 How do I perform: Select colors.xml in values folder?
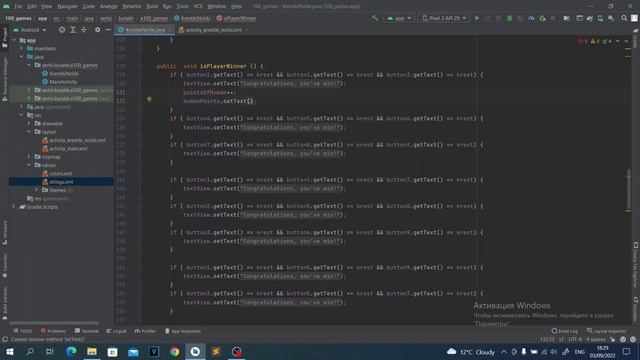[x=57, y=173]
